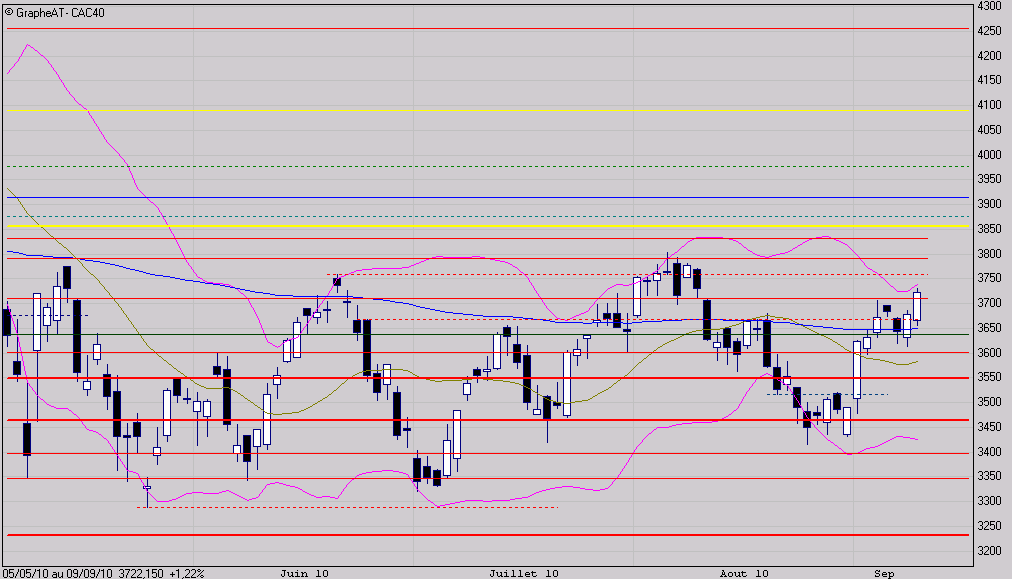Click the 3400 price axis label

pos(989,452)
